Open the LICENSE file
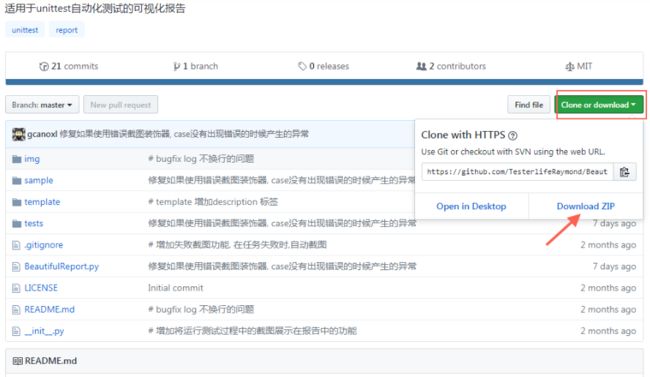The image size is (650, 377). pyautogui.click(x=41, y=288)
